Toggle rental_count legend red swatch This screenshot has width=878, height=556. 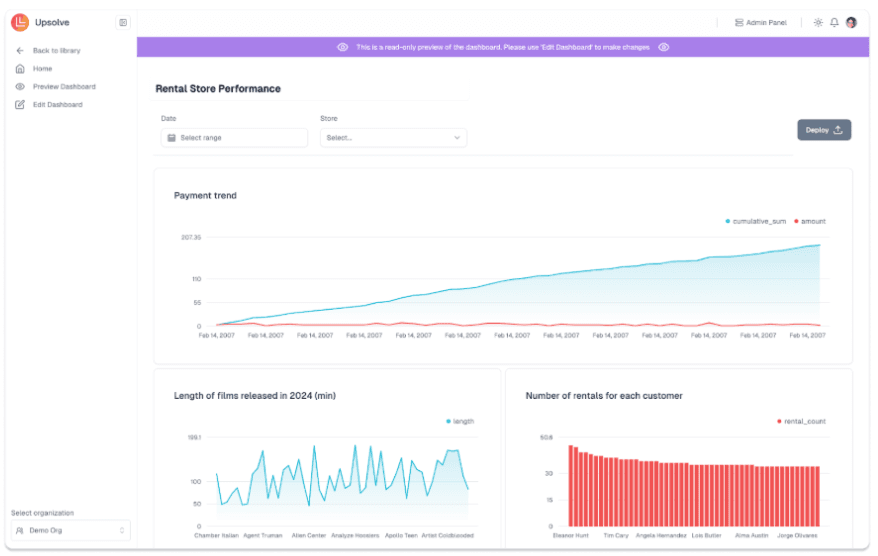click(x=779, y=421)
